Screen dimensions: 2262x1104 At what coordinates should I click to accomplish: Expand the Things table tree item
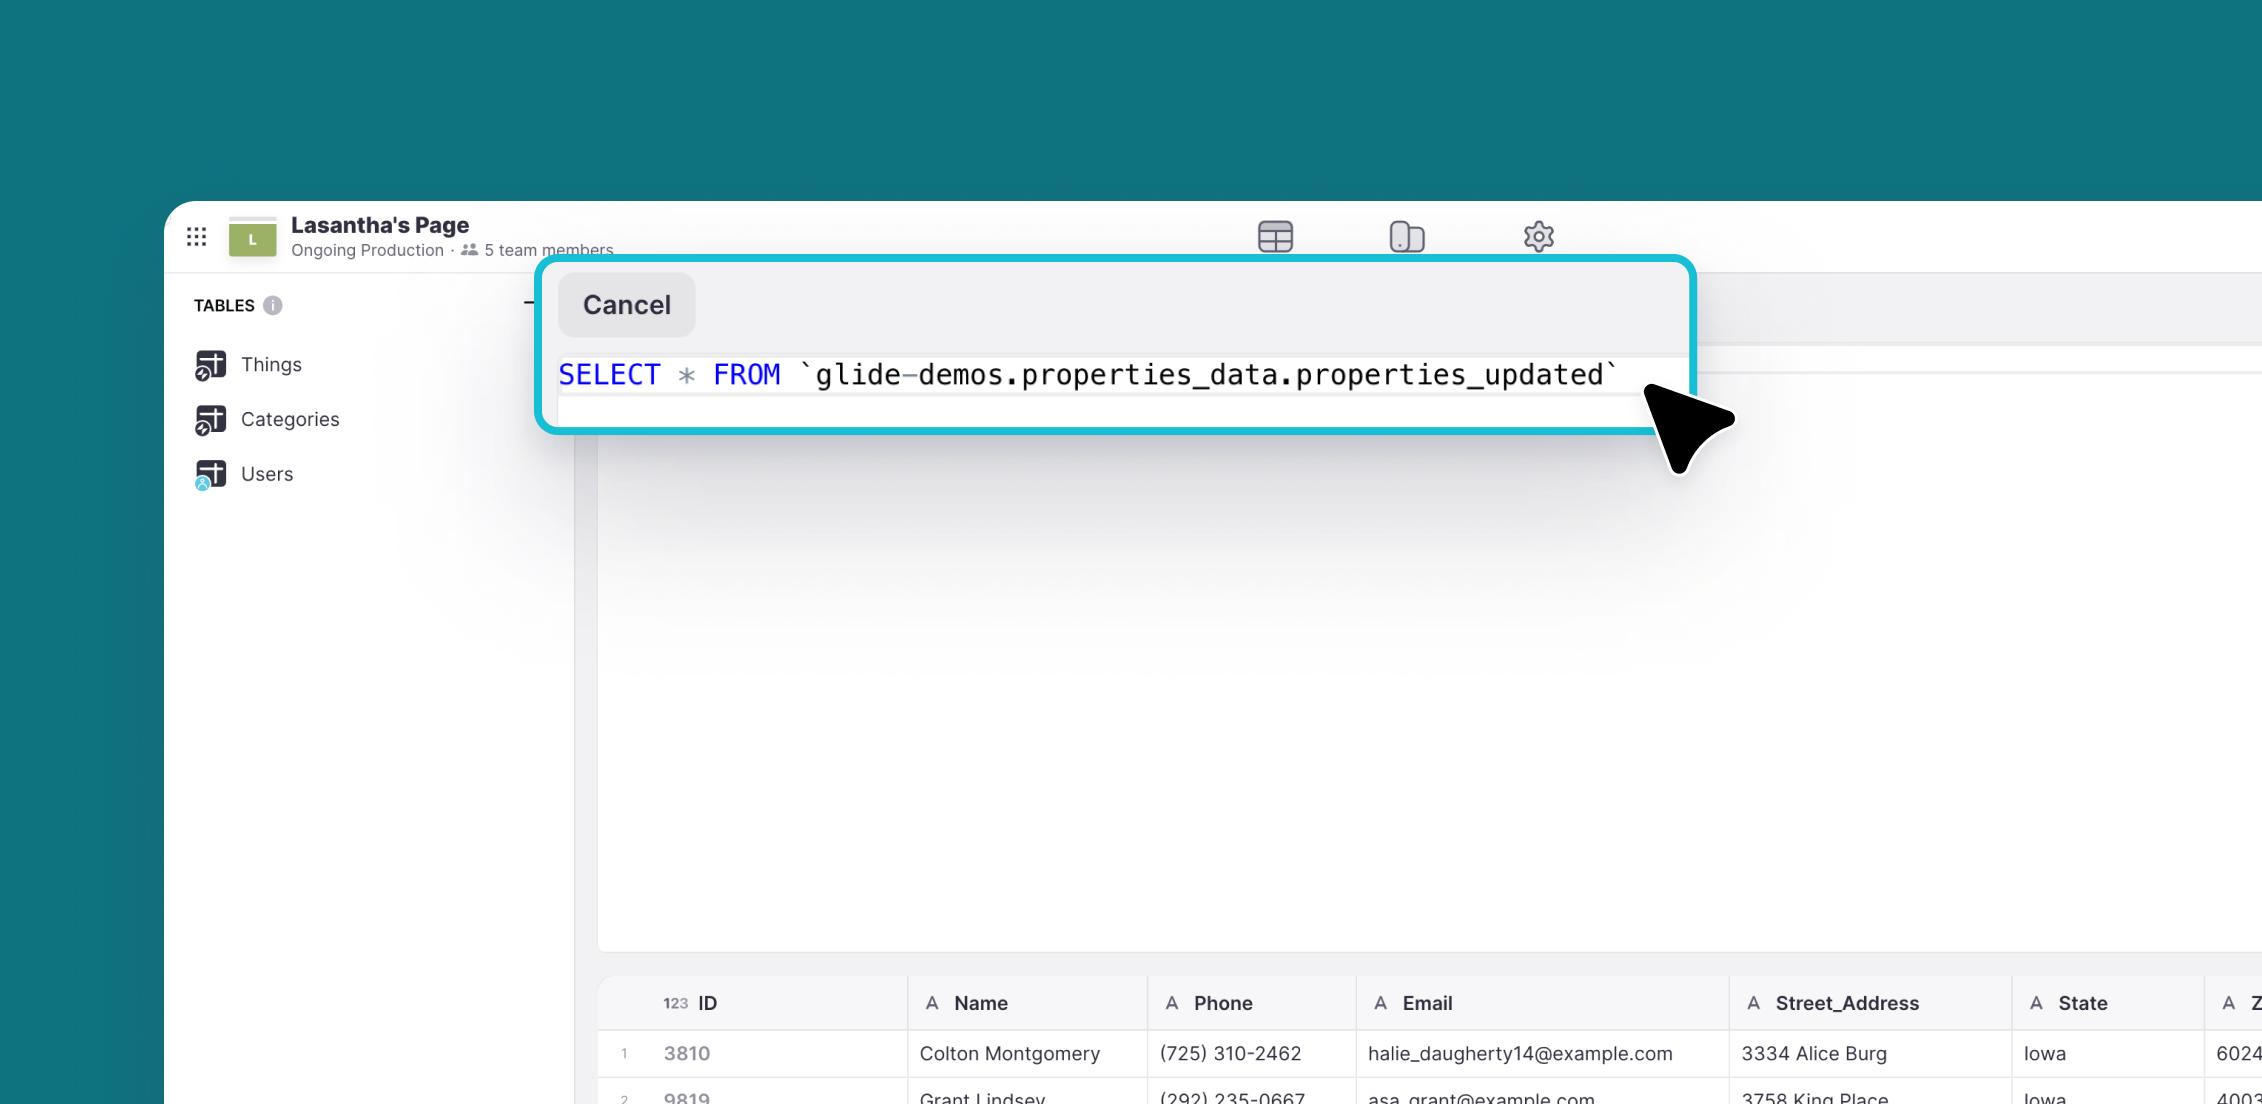274,364
